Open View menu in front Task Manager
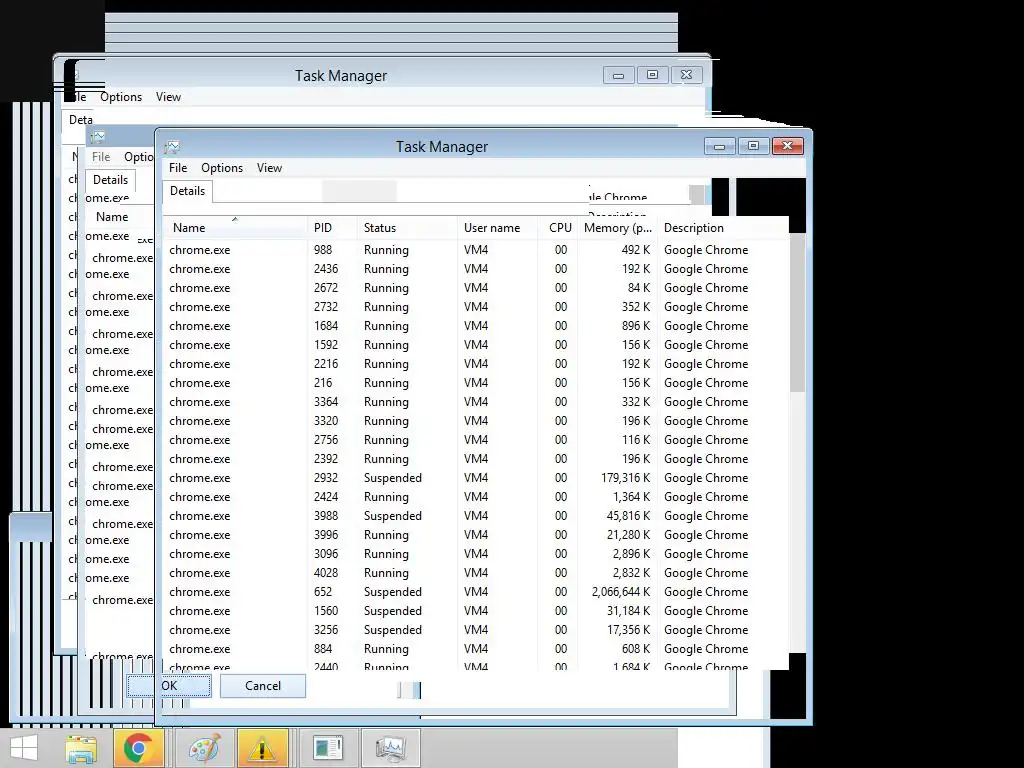The image size is (1024, 768). click(x=269, y=168)
